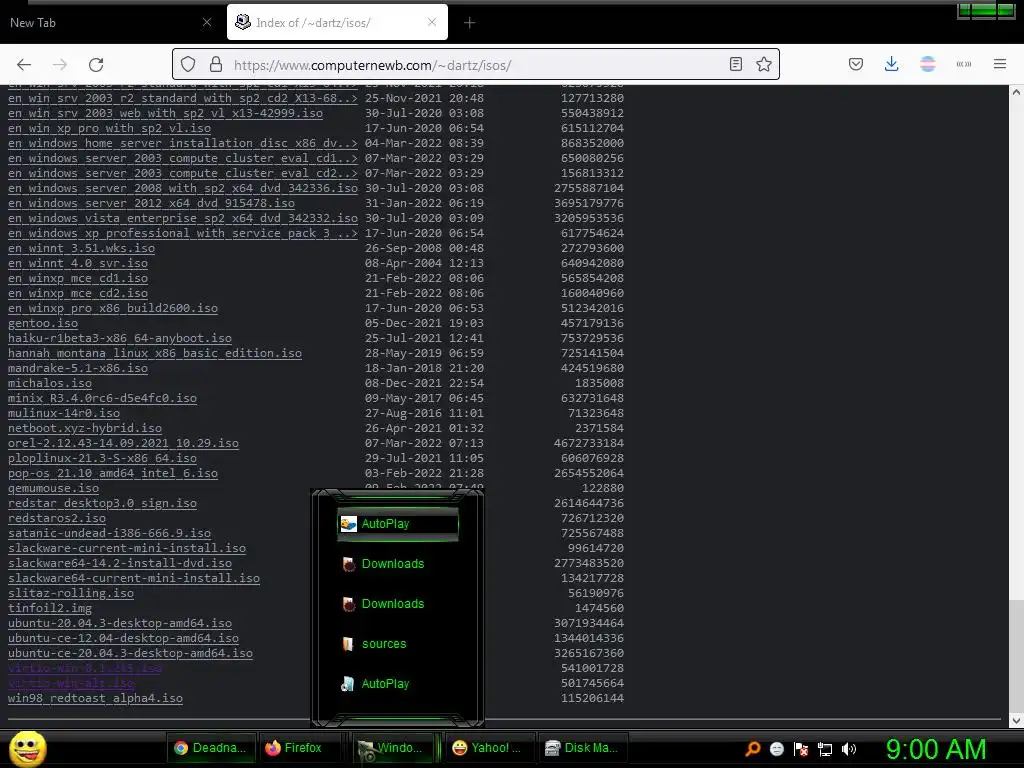Download en_winnt_3.51.wks.iso
Viewport: 1024px width, 768px height.
click(x=82, y=248)
